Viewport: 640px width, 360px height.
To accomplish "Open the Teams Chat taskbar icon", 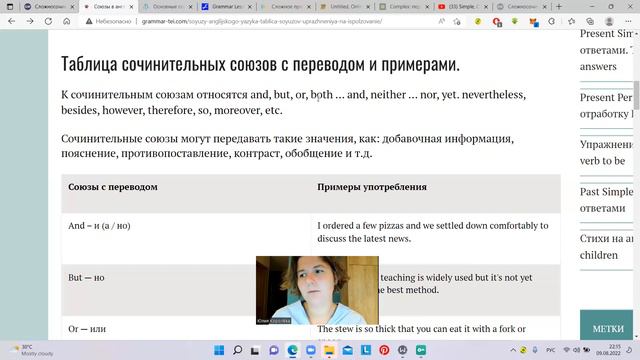I will click(274, 350).
